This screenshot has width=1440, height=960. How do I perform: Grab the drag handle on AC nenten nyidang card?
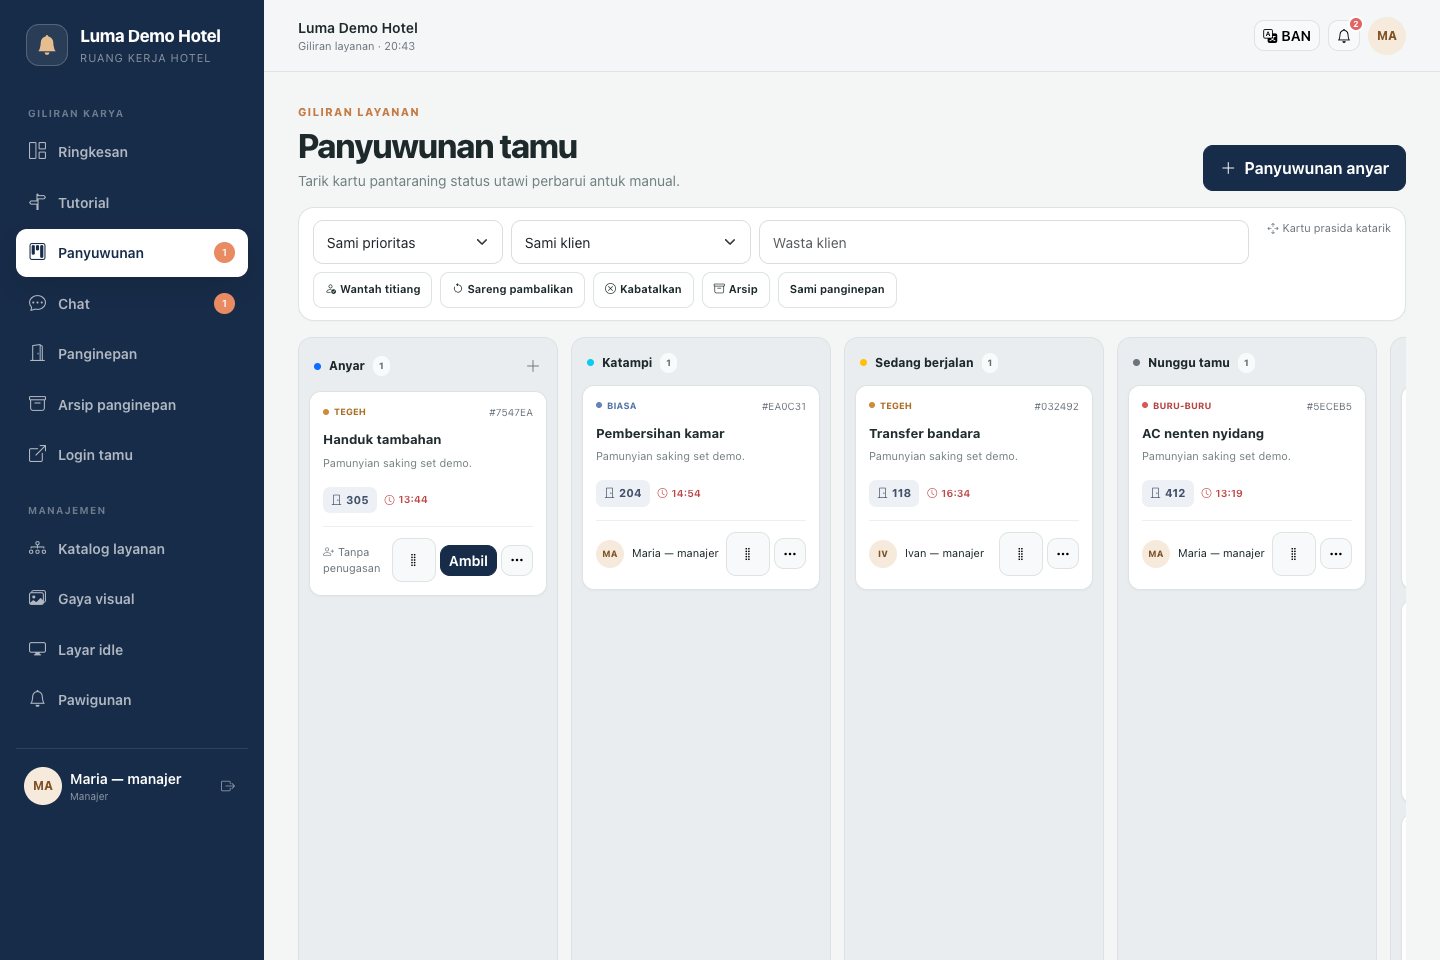[1294, 554]
